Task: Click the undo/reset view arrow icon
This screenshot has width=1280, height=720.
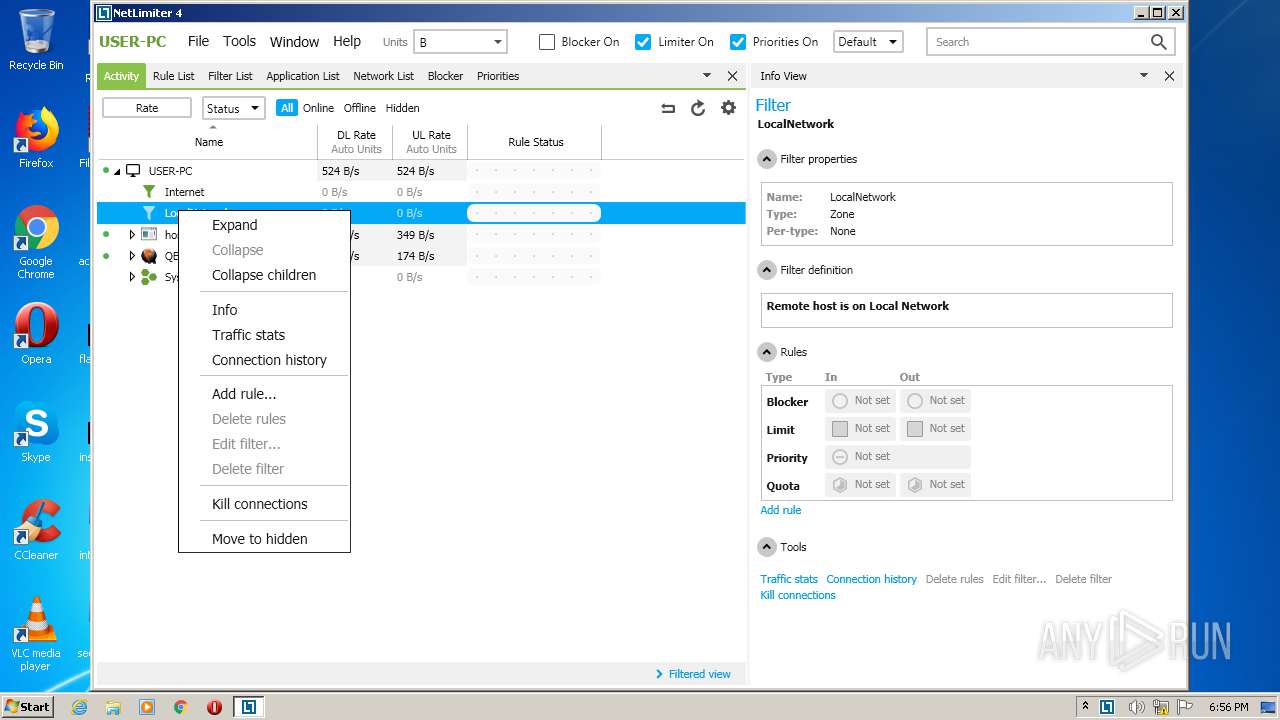Action: 668,108
